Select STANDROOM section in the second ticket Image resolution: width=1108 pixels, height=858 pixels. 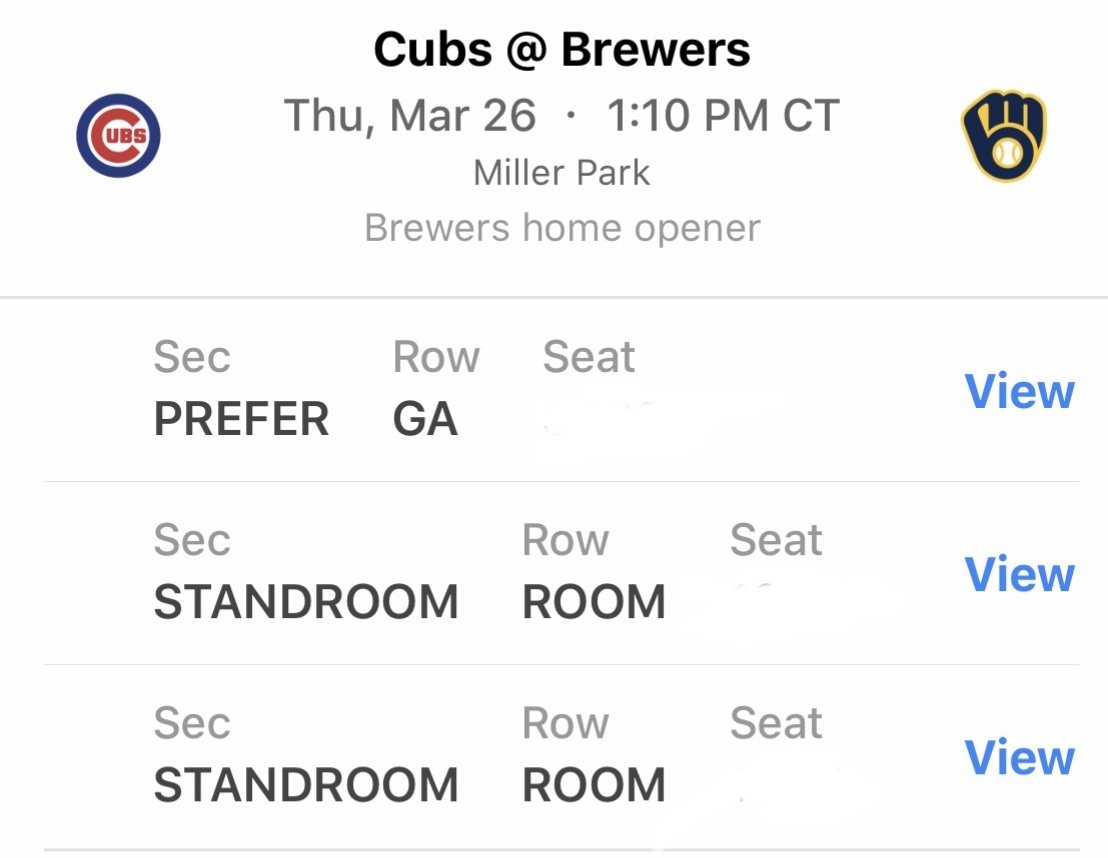(x=306, y=601)
